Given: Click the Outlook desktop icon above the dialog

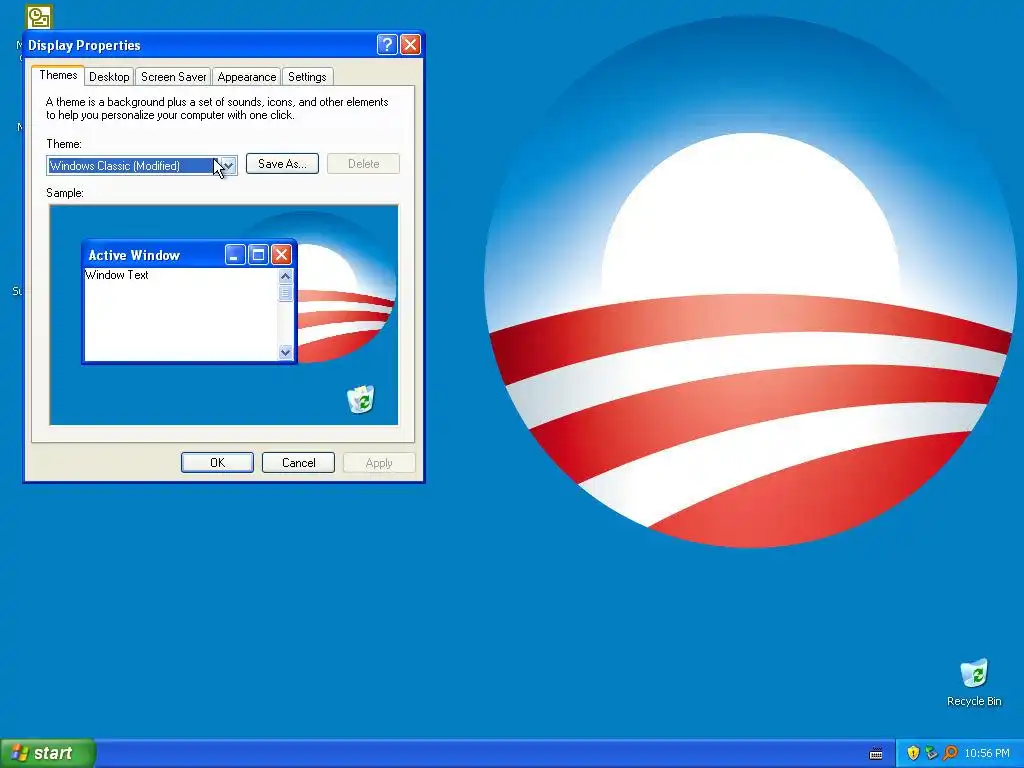Looking at the screenshot, I should (x=39, y=17).
